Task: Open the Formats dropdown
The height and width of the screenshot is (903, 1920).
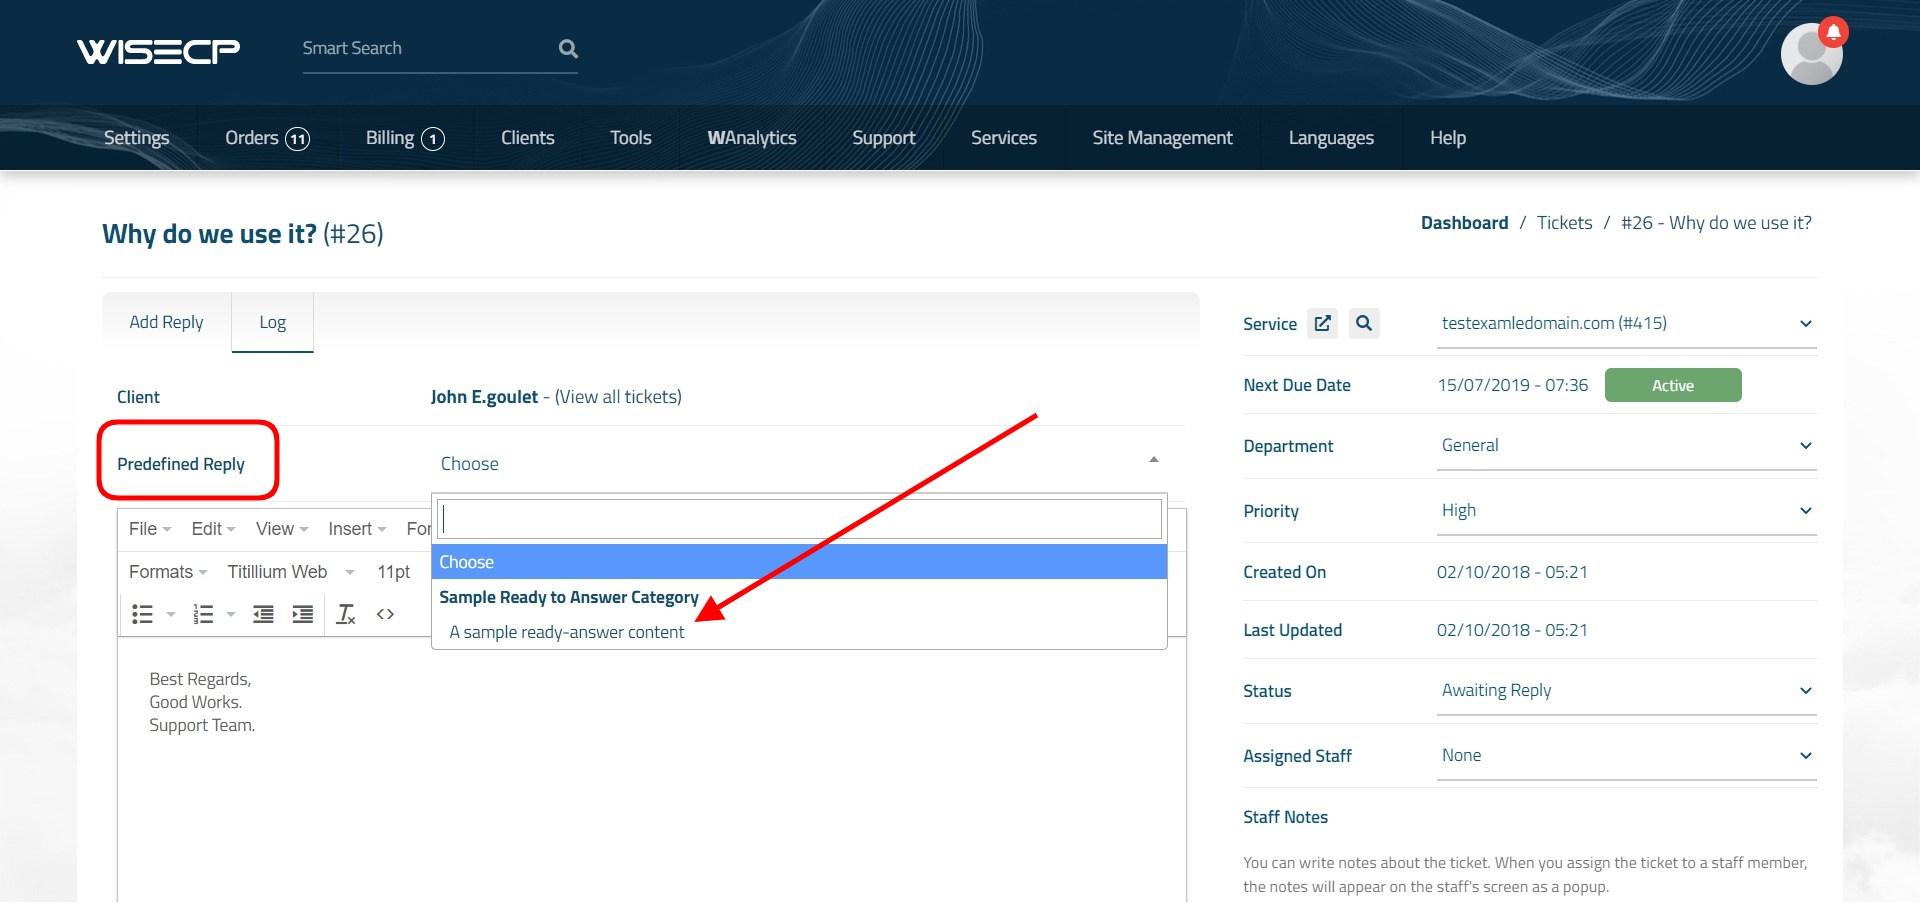Action: pyautogui.click(x=168, y=571)
